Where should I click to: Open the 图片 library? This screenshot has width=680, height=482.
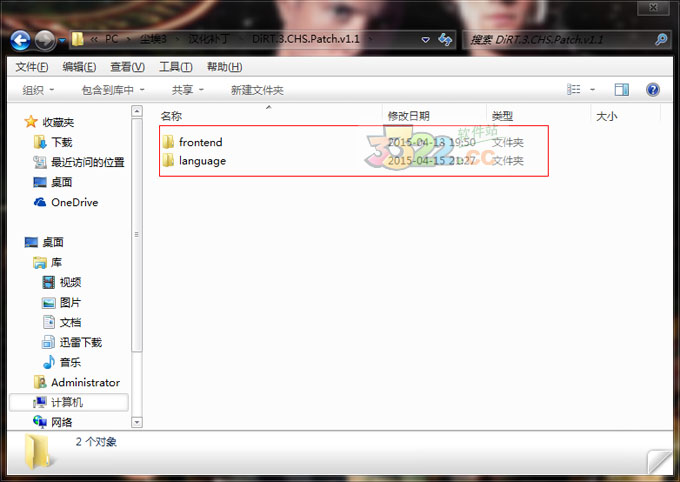click(70, 302)
